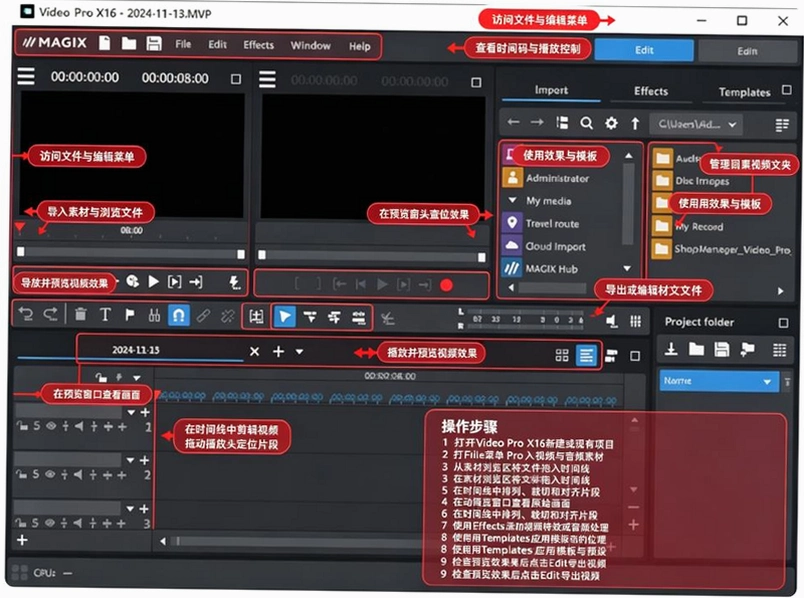Play the left preview monitor
This screenshot has width=804, height=598.
pos(153,282)
